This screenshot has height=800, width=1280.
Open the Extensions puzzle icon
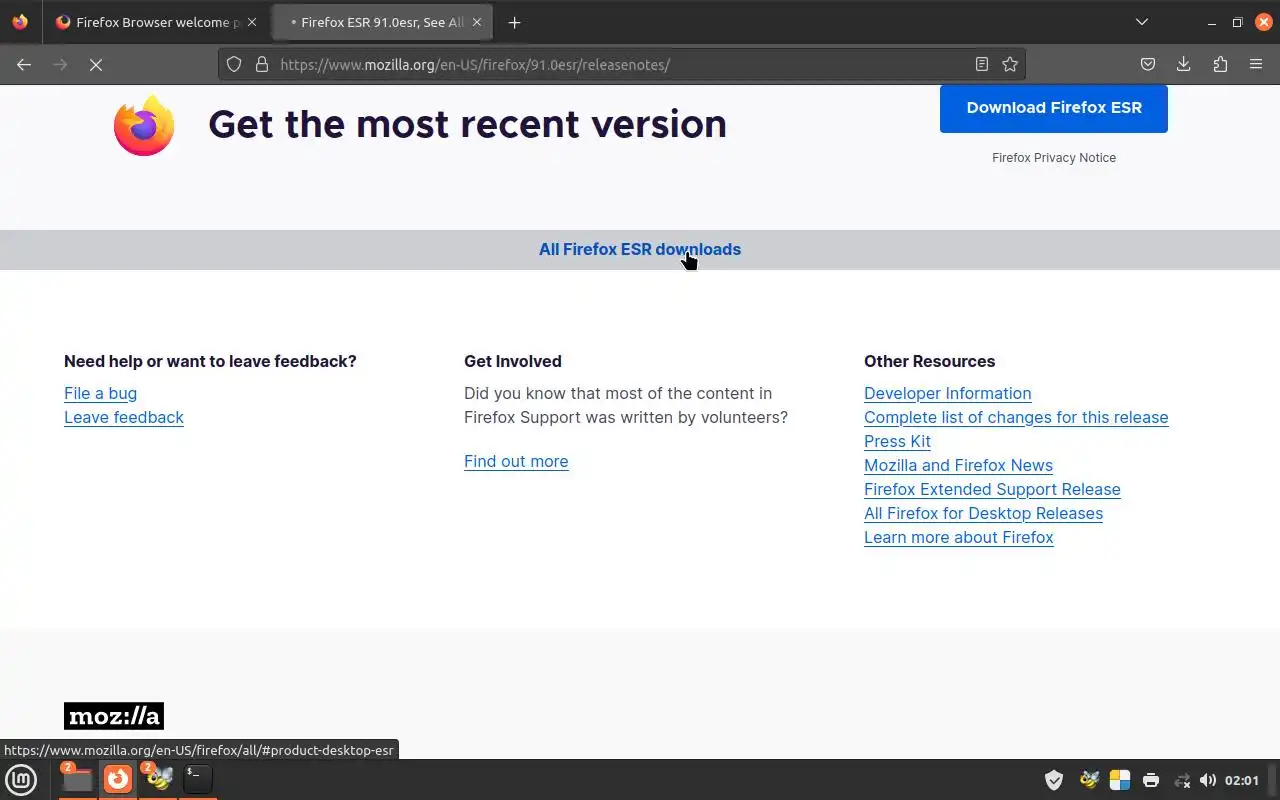pyautogui.click(x=1220, y=64)
